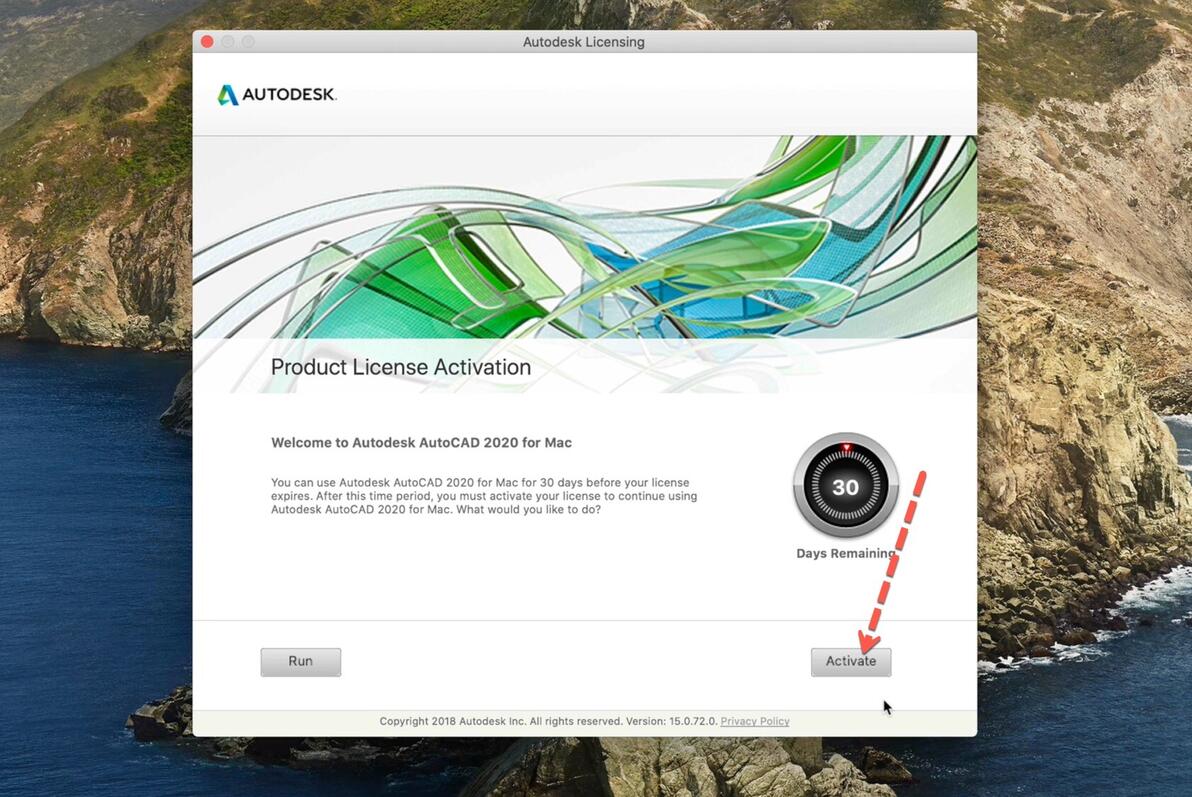The width and height of the screenshot is (1192, 797).
Task: Click the Activate button
Action: point(851,662)
